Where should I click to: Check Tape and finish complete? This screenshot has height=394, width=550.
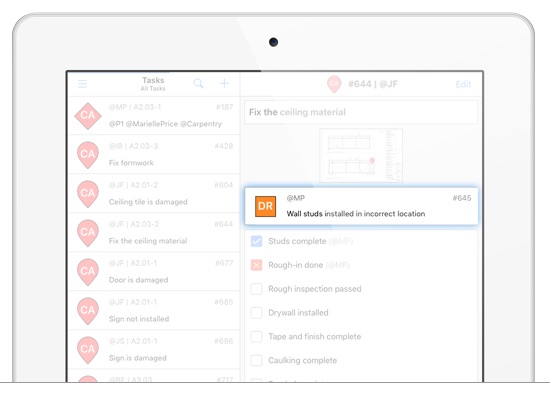[256, 336]
